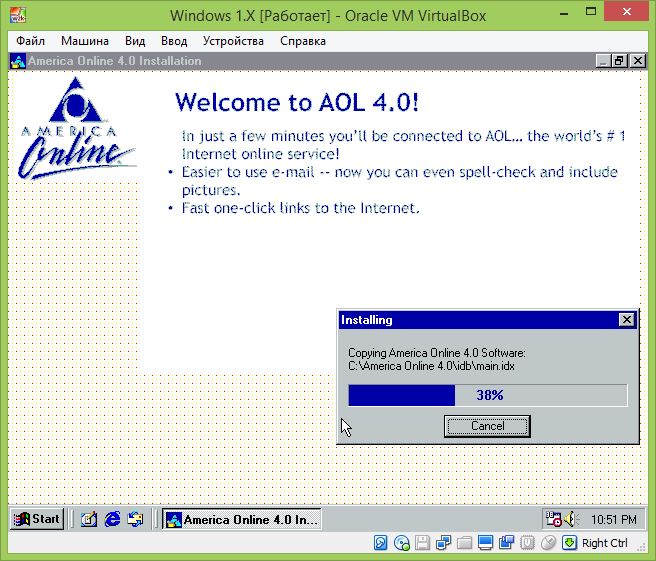Restore the America Online Installation window

[x=619, y=61]
